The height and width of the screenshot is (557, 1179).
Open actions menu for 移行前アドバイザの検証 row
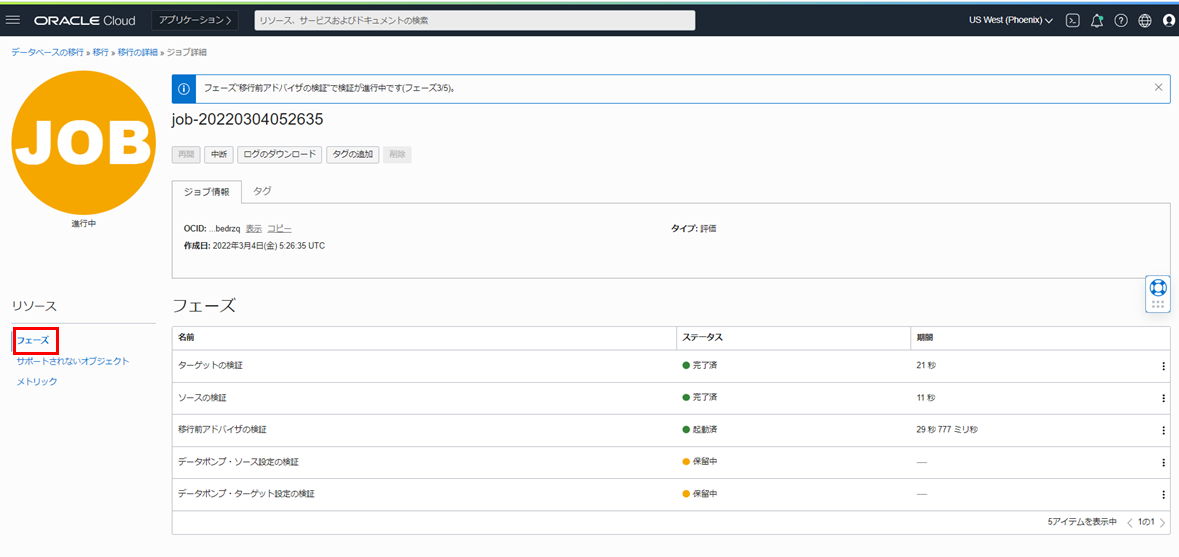tap(1163, 430)
